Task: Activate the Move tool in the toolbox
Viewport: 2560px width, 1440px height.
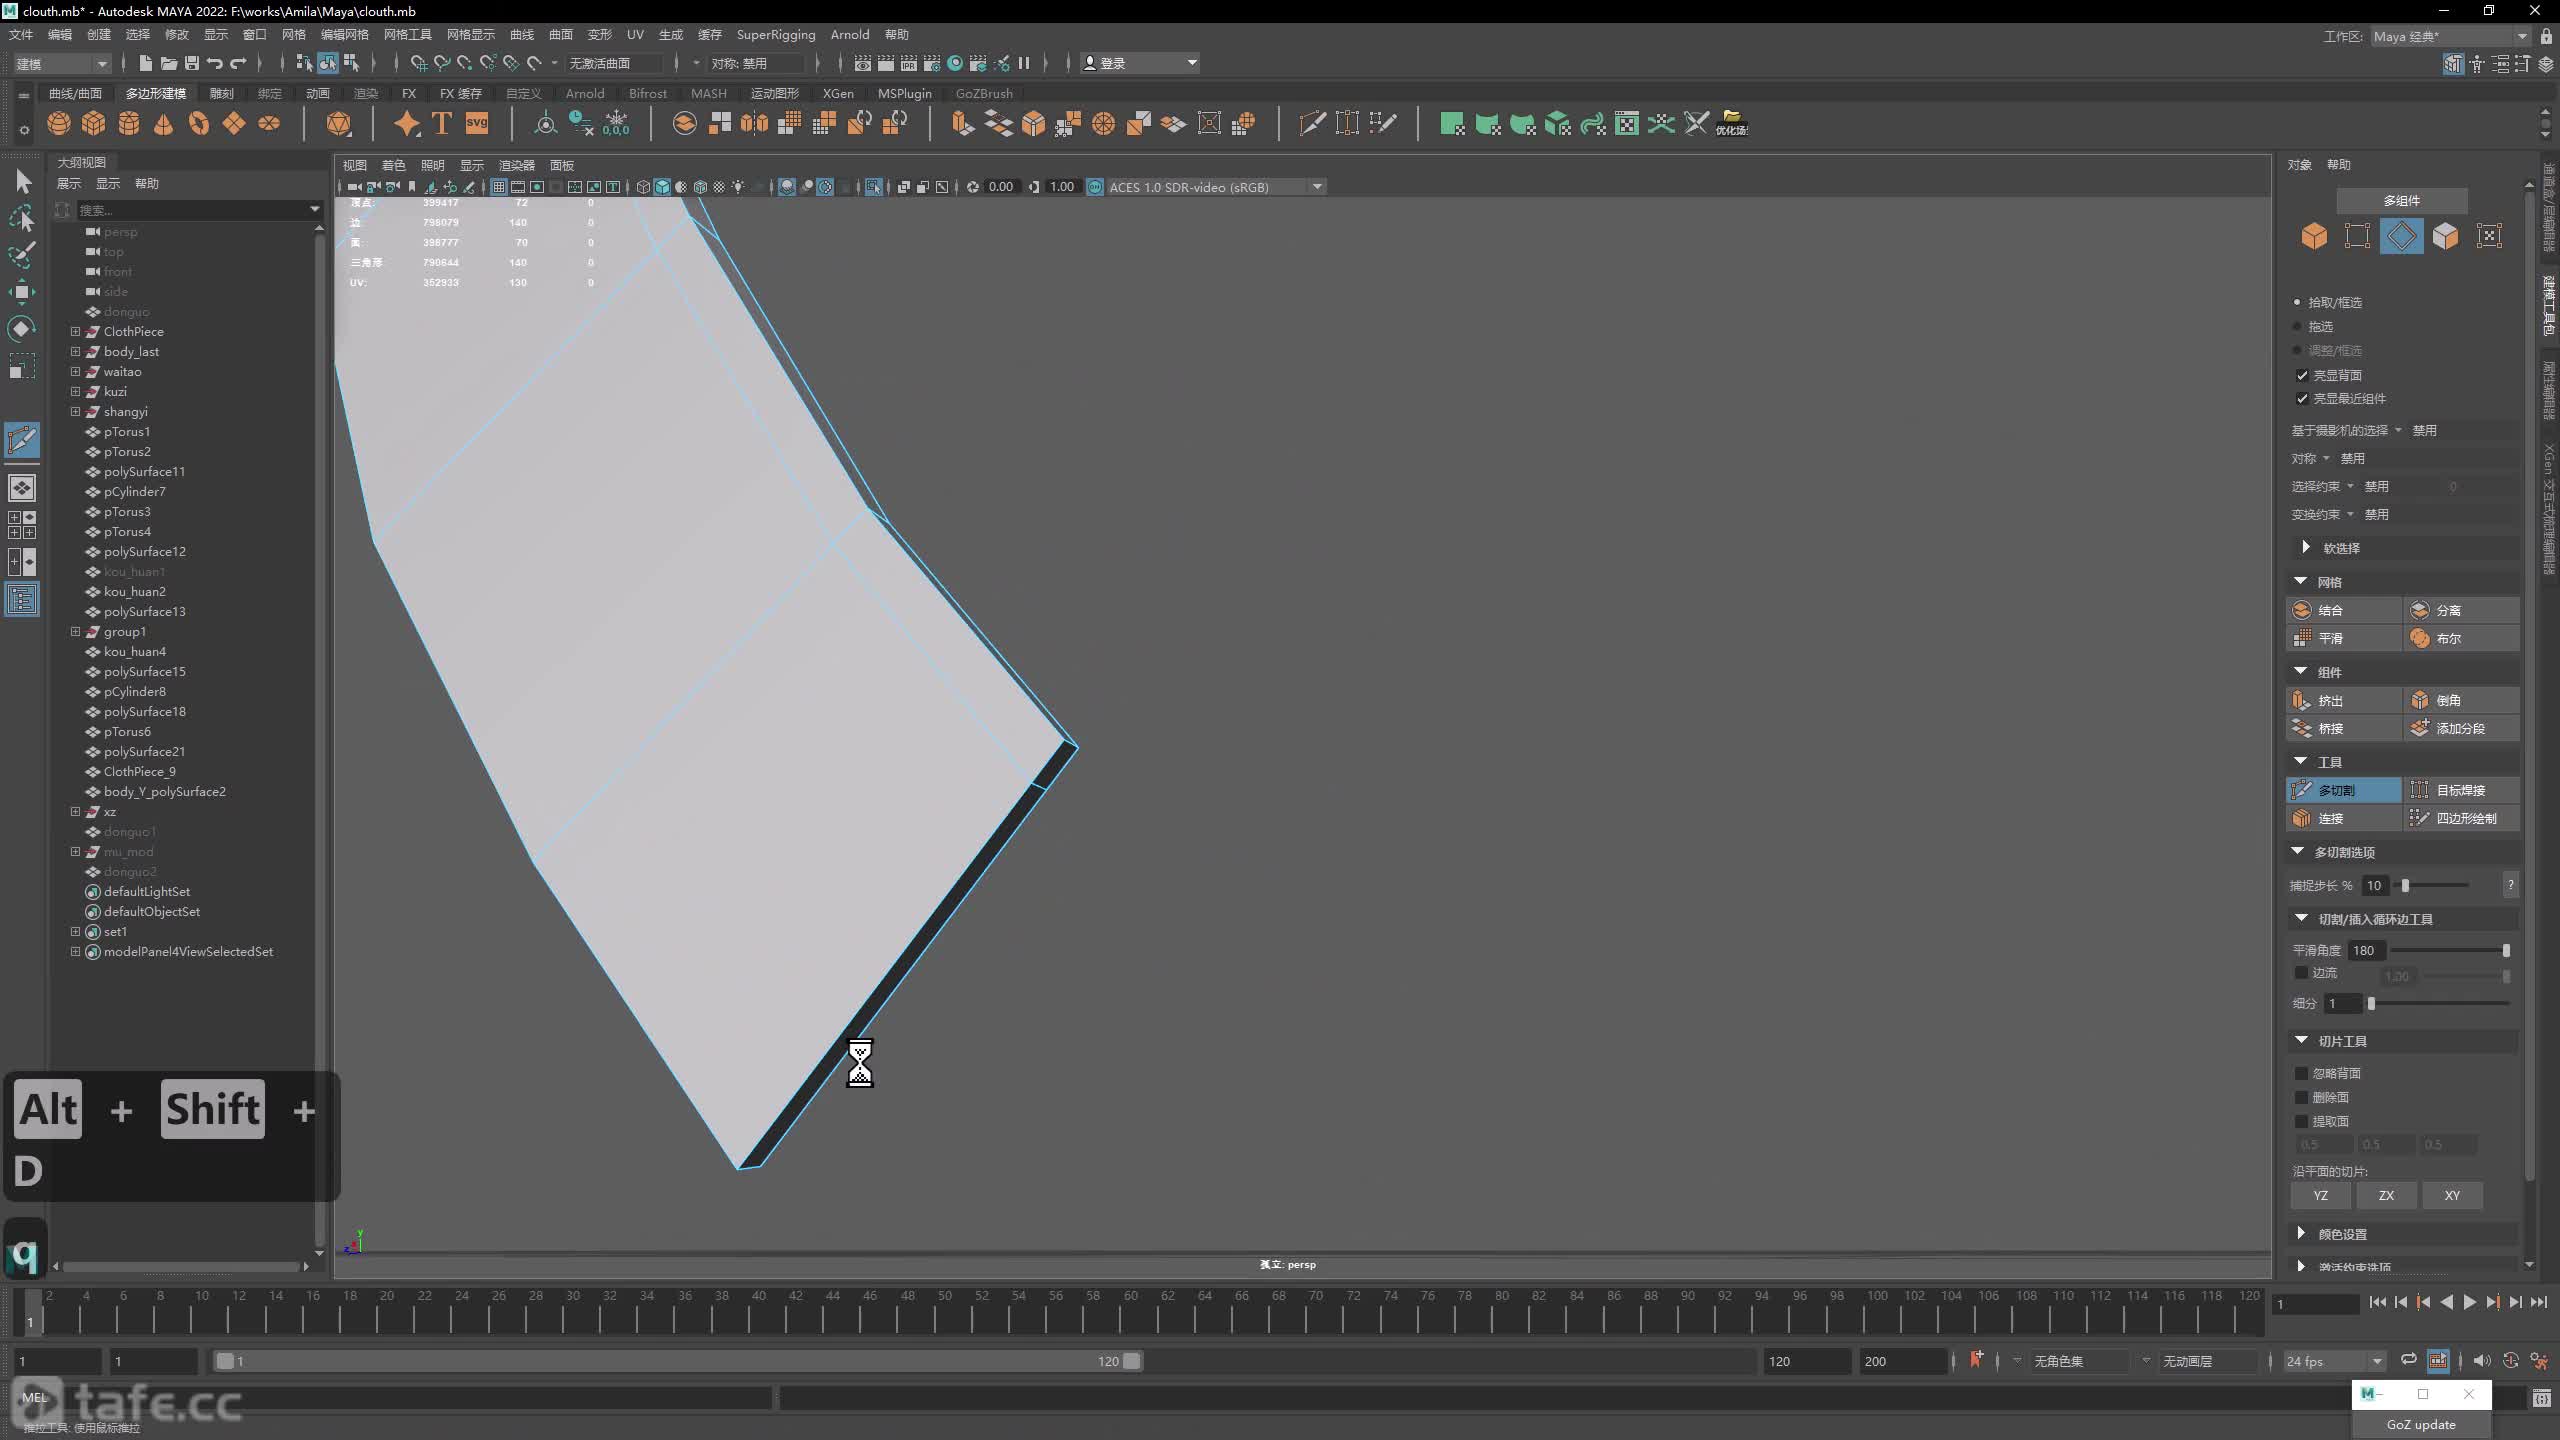Action: pyautogui.click(x=22, y=292)
